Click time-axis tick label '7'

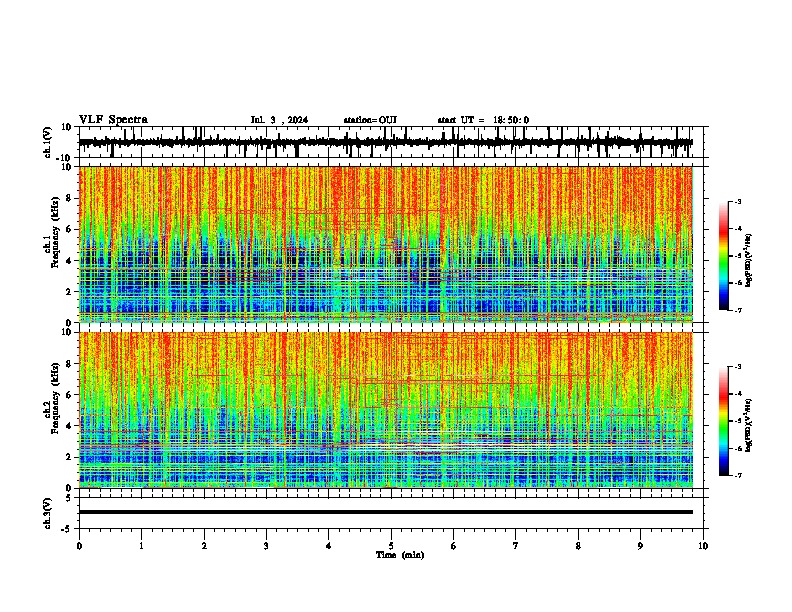tap(516, 546)
